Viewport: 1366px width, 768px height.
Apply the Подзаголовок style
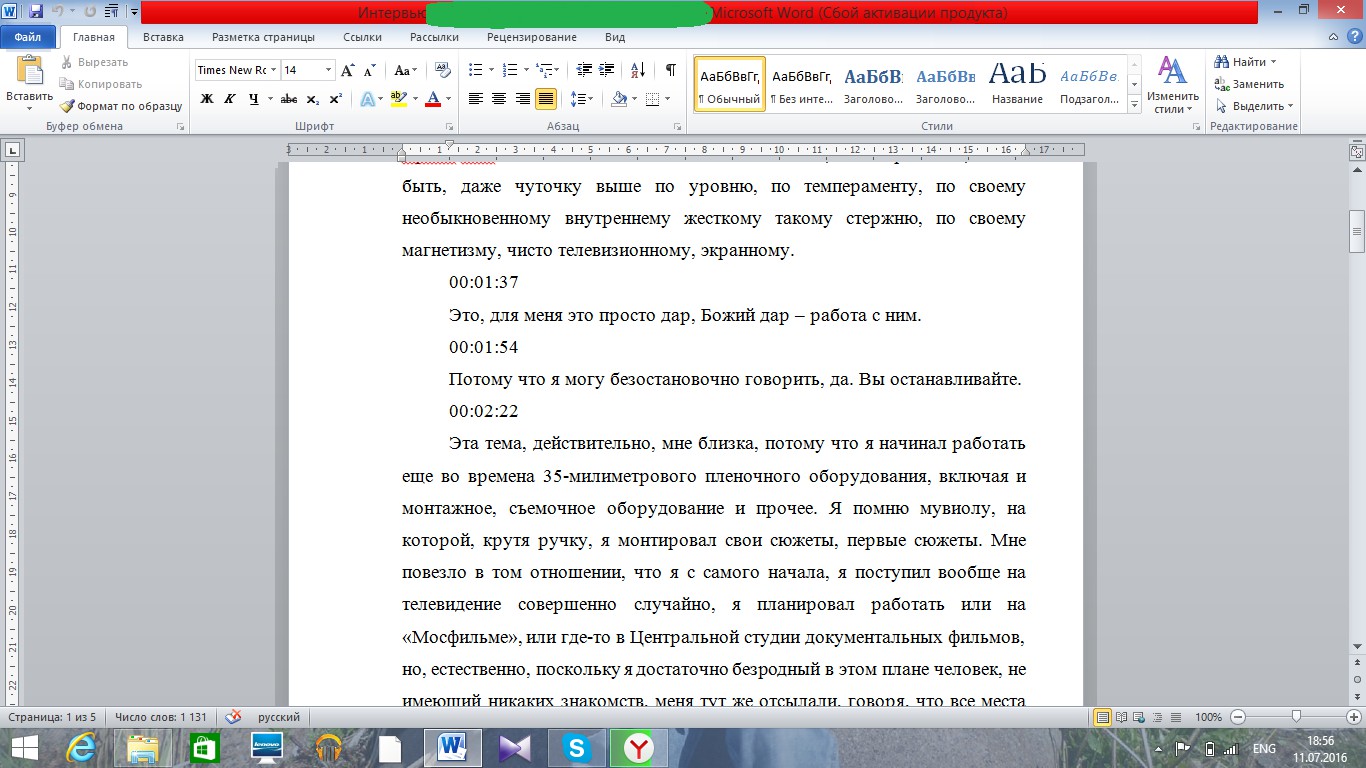click(1089, 84)
